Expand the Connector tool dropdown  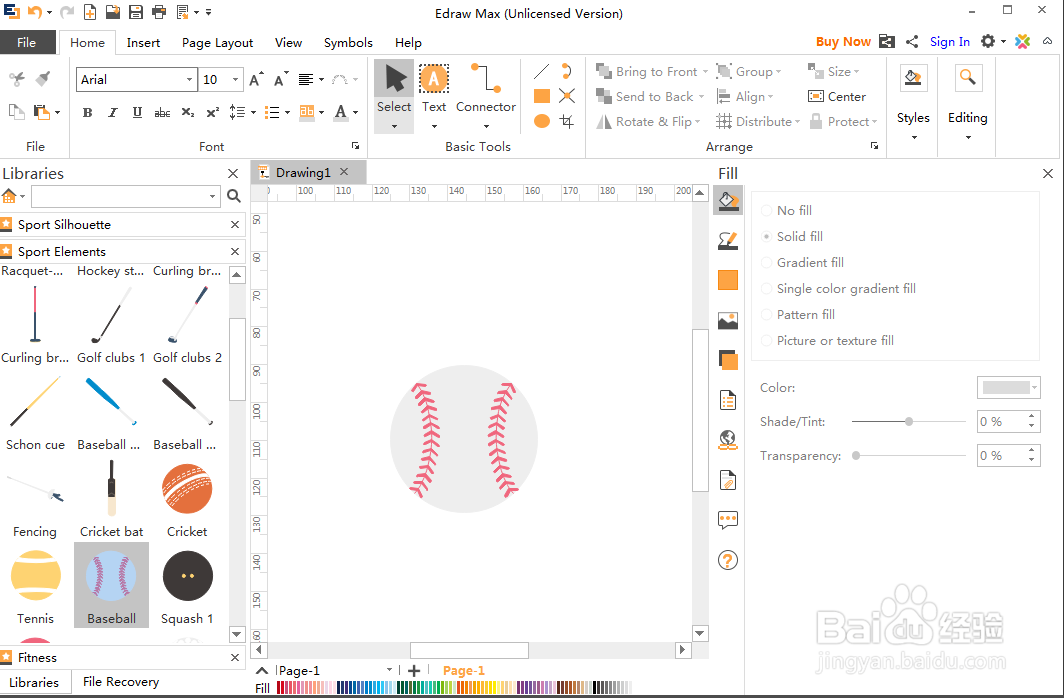(486, 126)
